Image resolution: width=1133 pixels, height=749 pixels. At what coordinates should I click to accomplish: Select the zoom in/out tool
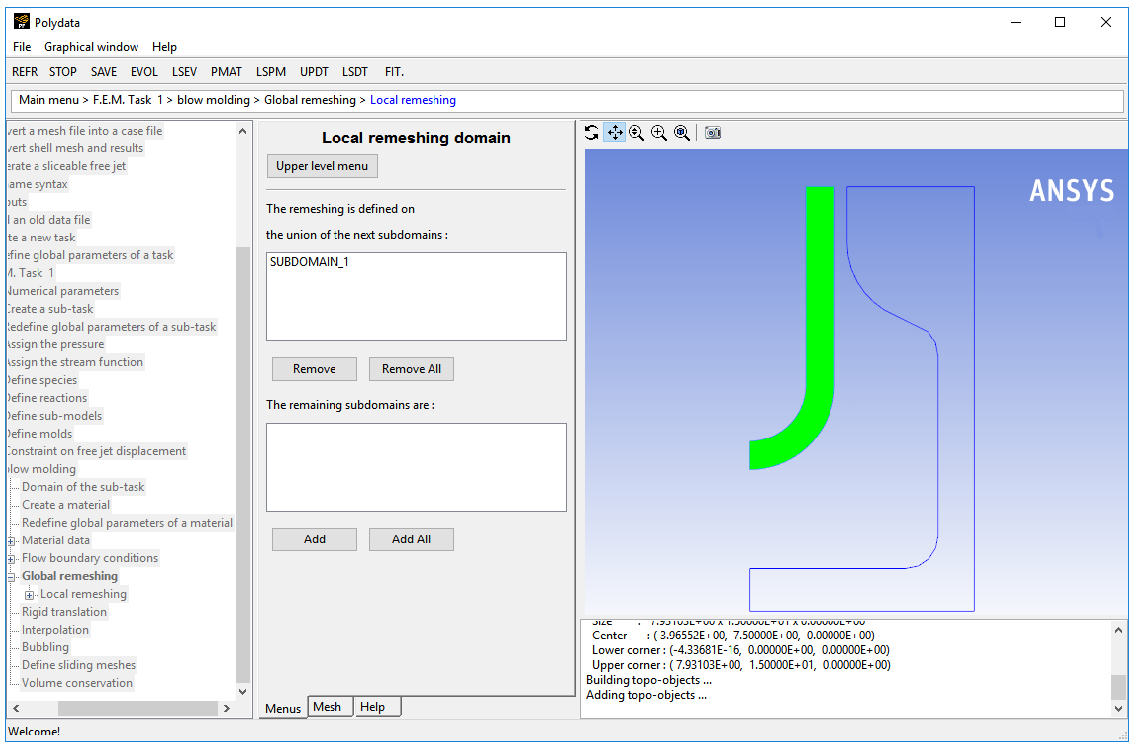tap(637, 133)
